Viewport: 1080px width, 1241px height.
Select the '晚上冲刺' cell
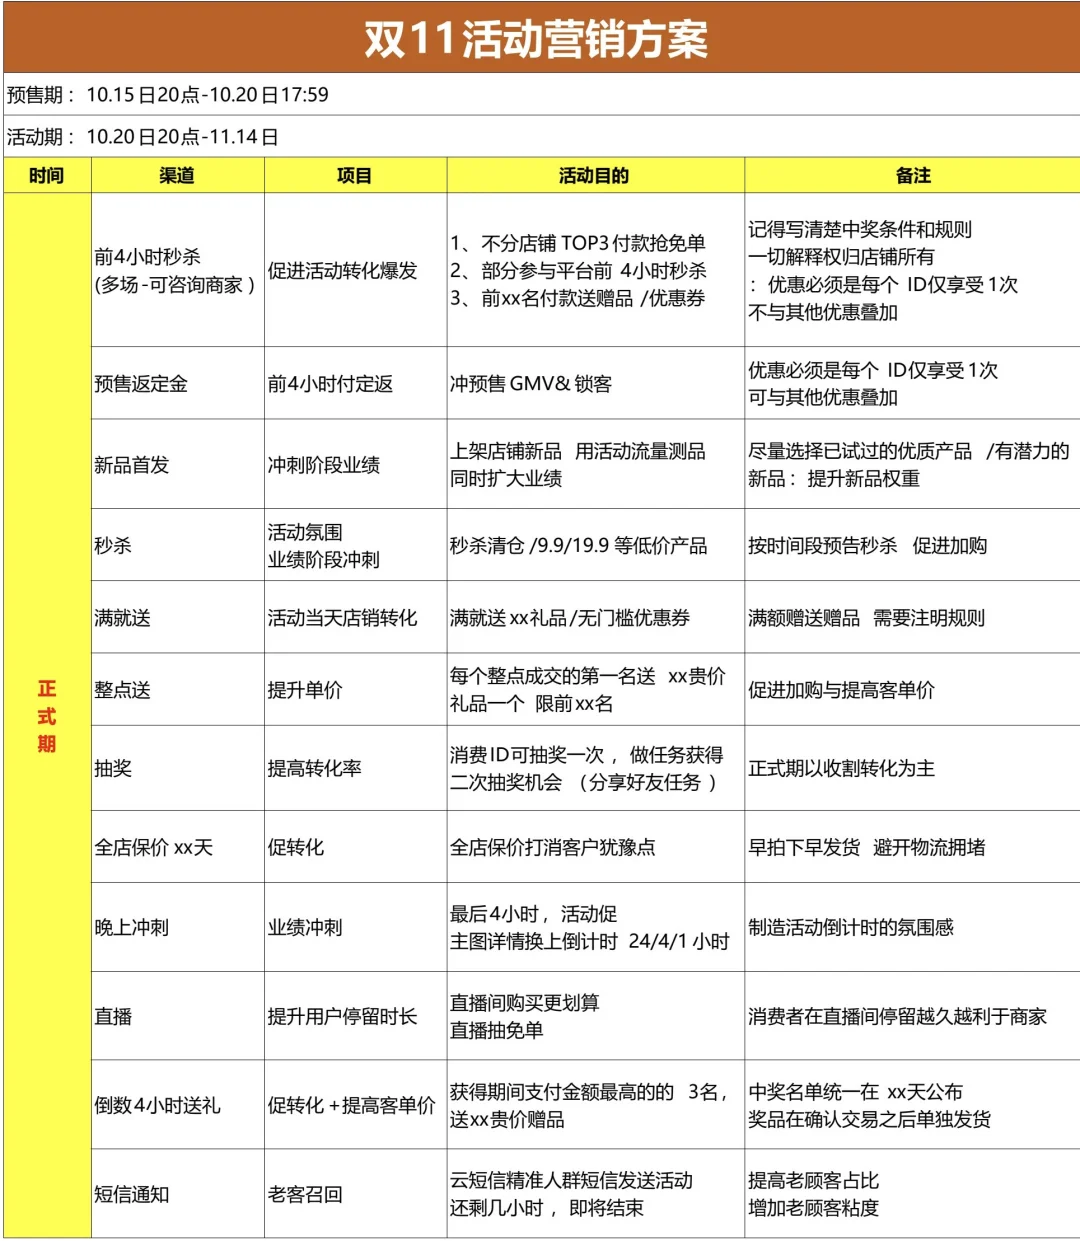click(177, 927)
